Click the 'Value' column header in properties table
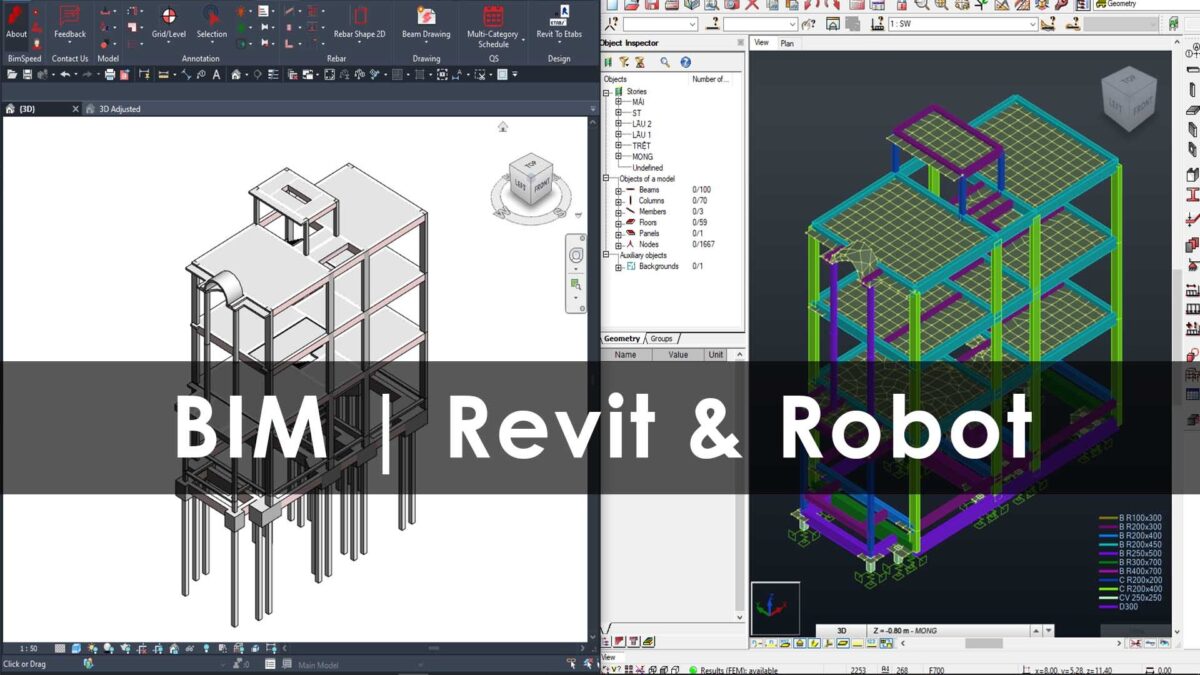Screen dimensions: 1200x675 click(x=678, y=355)
